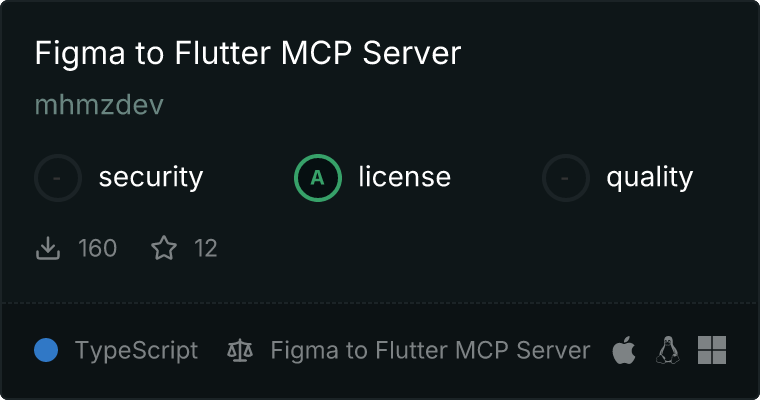760x400 pixels.
Task: Click the license scales icon
Action: (x=240, y=351)
